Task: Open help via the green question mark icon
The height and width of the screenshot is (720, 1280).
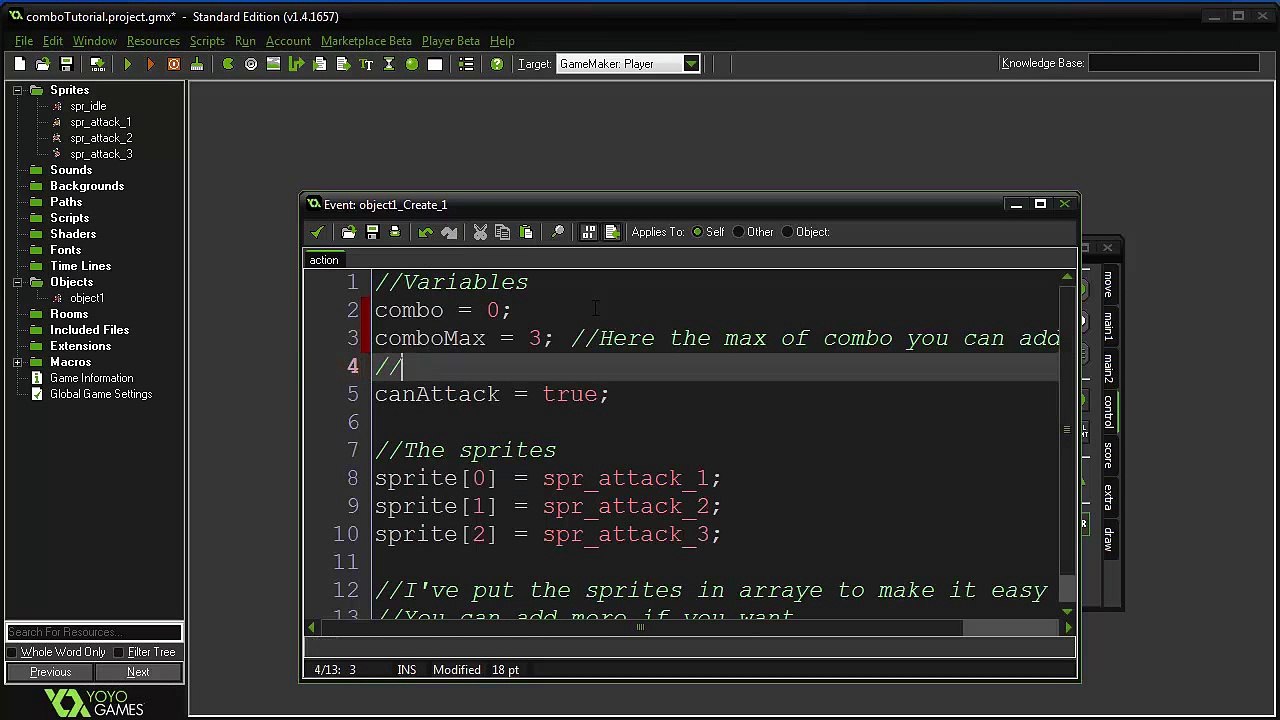Action: pos(497,64)
